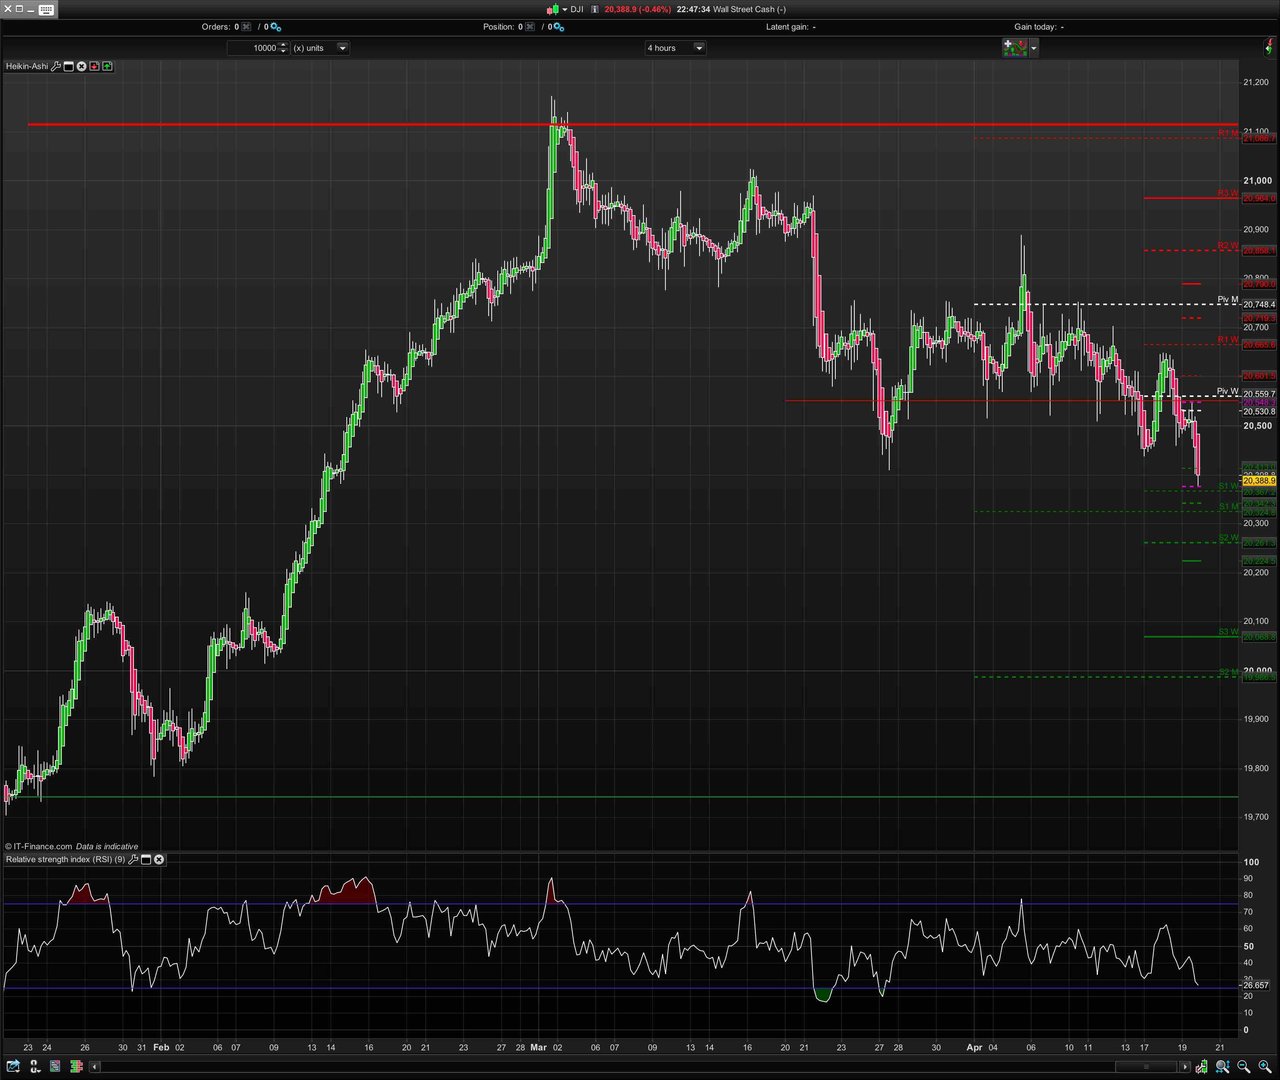Image resolution: width=1280 pixels, height=1080 pixels.
Task: Click the Heikin-Ashi panel window icon
Action: pyautogui.click(x=69, y=66)
